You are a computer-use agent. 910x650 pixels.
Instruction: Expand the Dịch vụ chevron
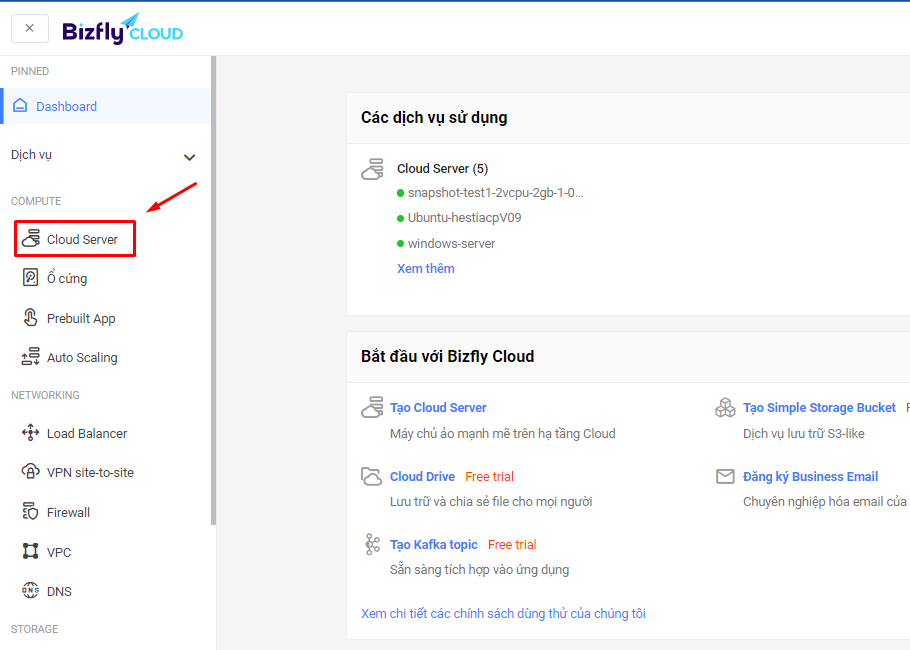pyautogui.click(x=189, y=157)
